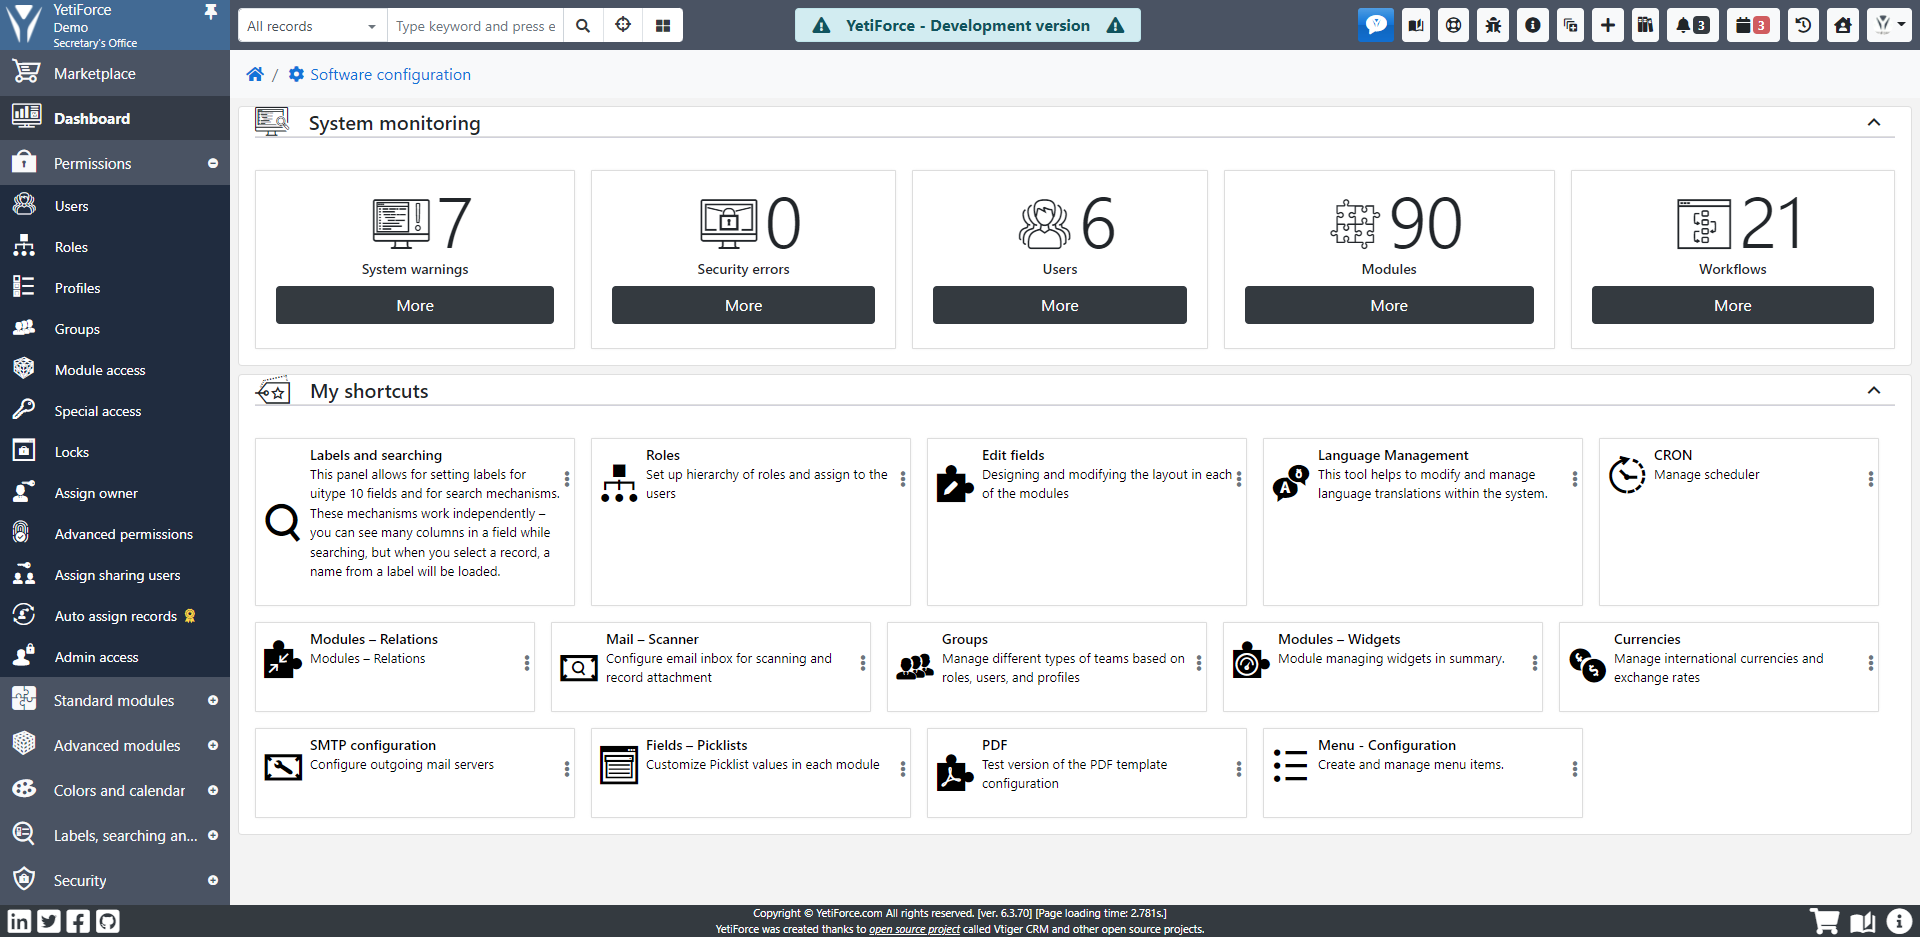Open advanced search crosshair icon

[x=623, y=26]
